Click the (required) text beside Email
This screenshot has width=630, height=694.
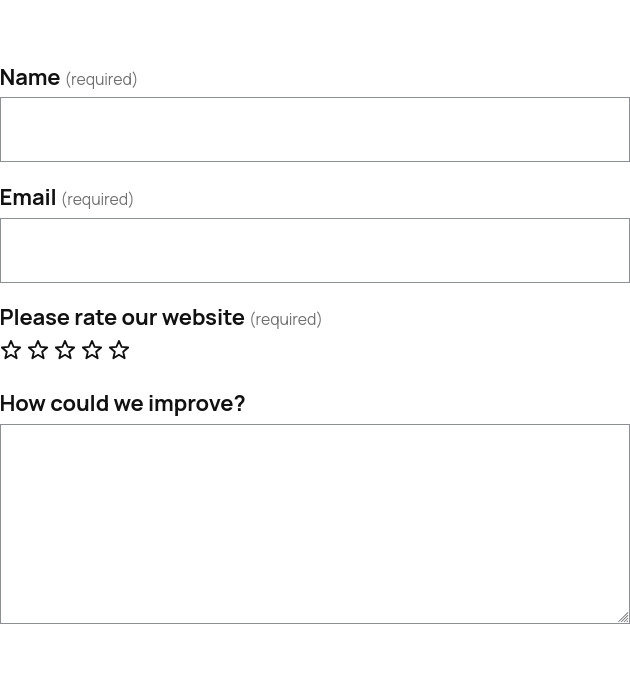[x=97, y=199]
